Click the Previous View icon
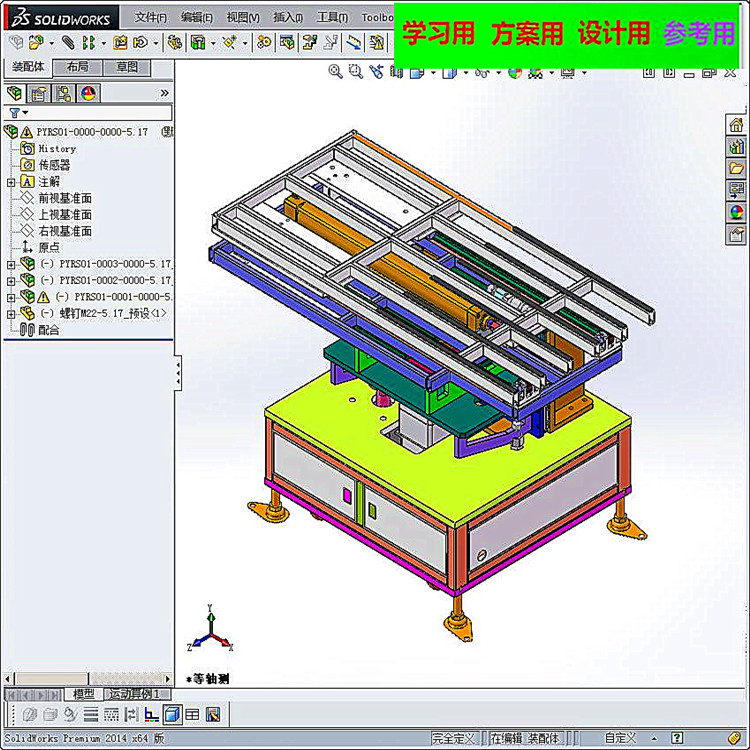Screen dimensions: 750x750 coord(376,72)
